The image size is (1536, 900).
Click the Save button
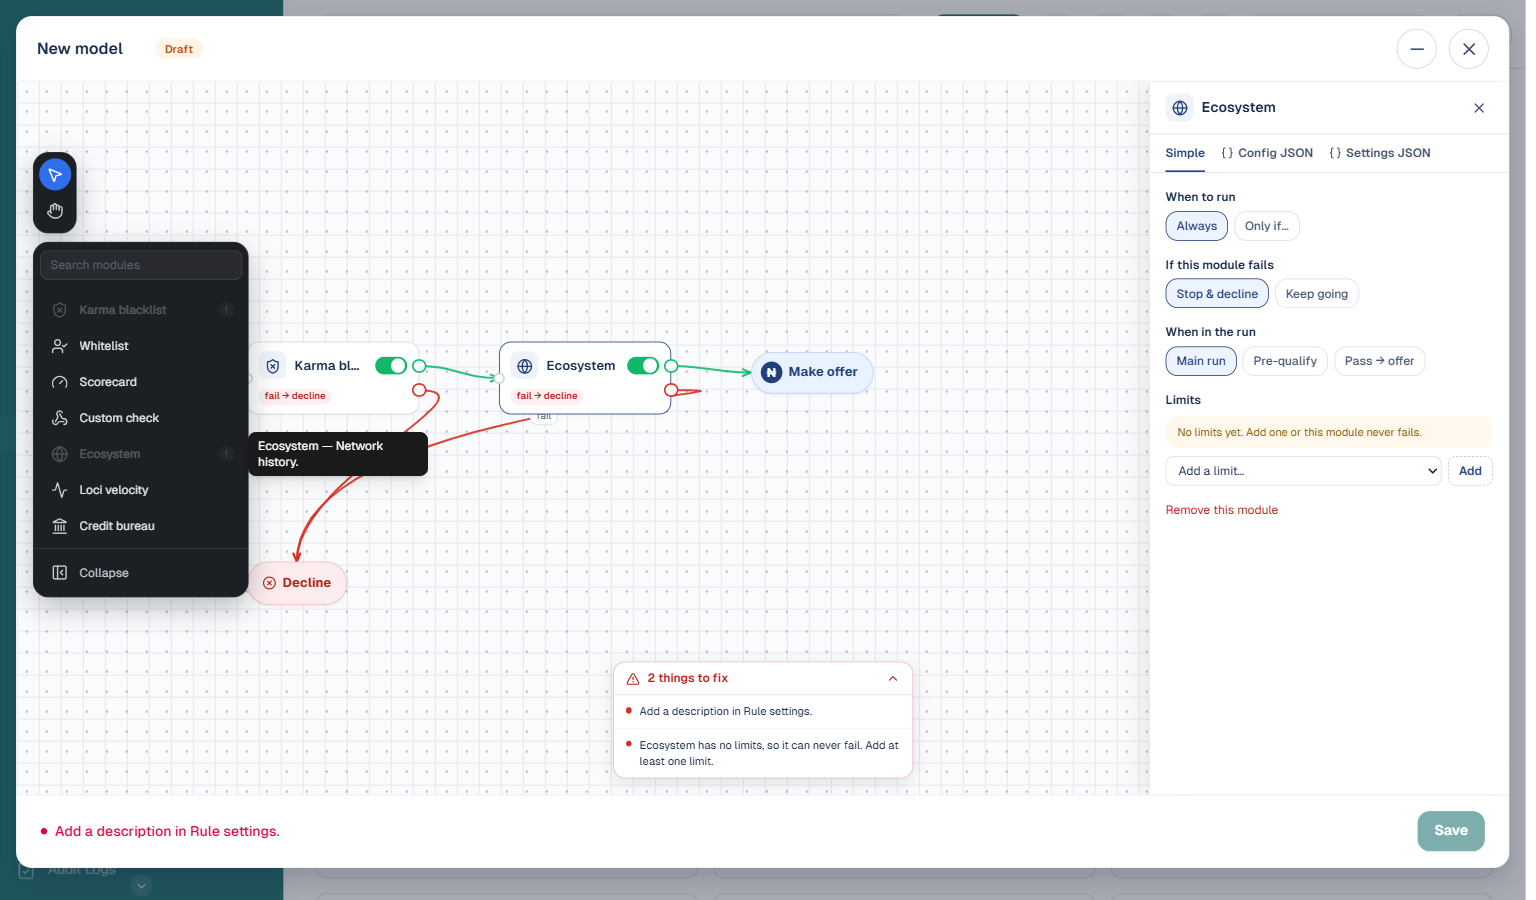[x=1451, y=831]
